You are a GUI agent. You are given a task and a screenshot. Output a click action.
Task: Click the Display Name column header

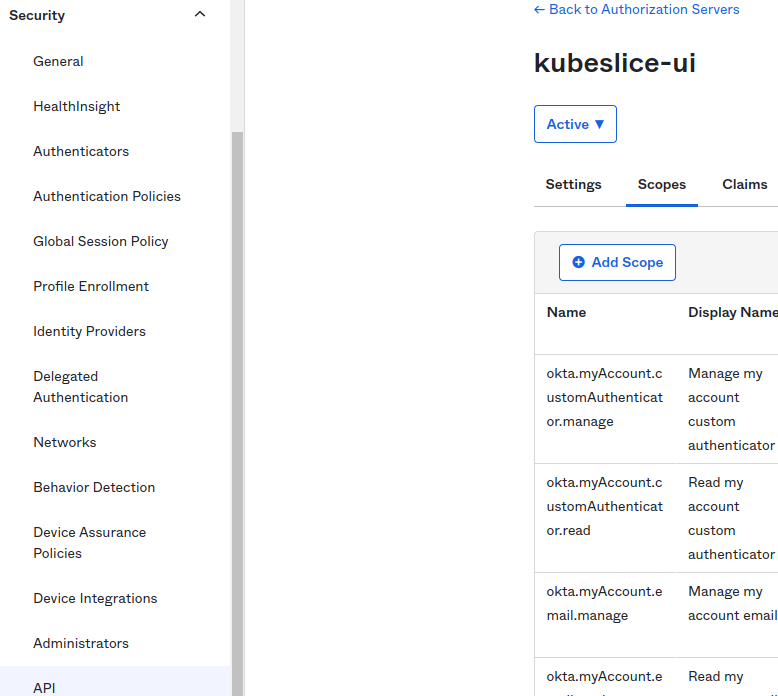[732, 313]
